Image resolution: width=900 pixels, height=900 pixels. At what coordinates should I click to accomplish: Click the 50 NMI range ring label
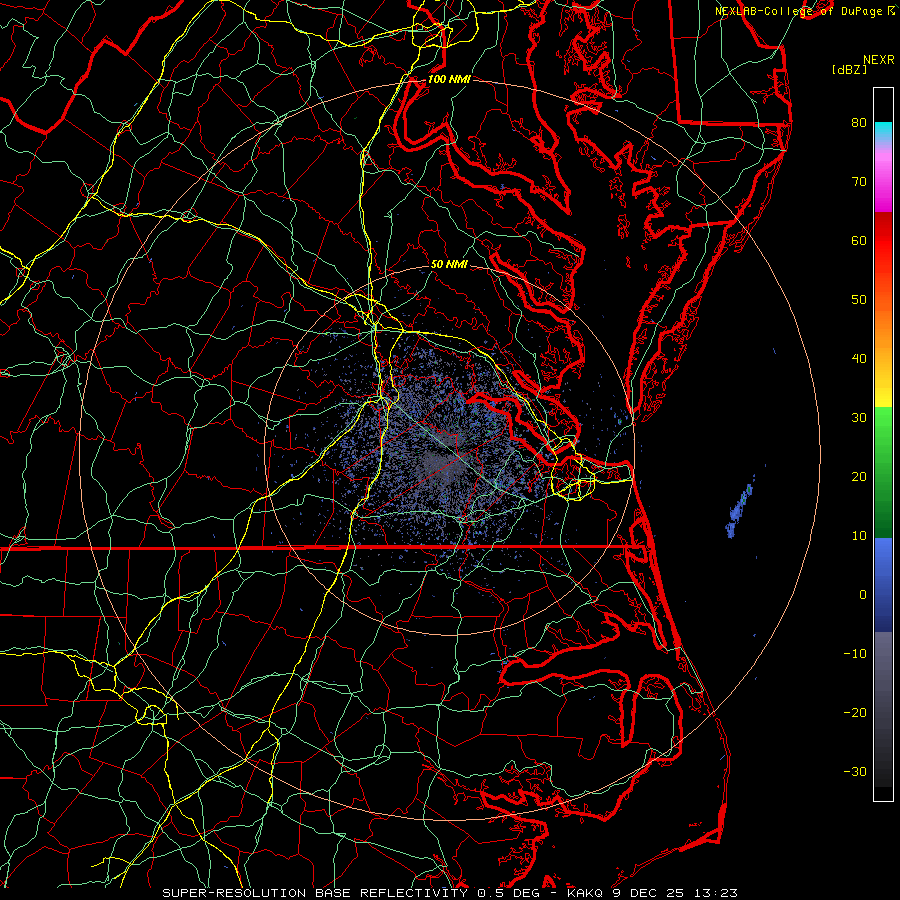click(449, 264)
